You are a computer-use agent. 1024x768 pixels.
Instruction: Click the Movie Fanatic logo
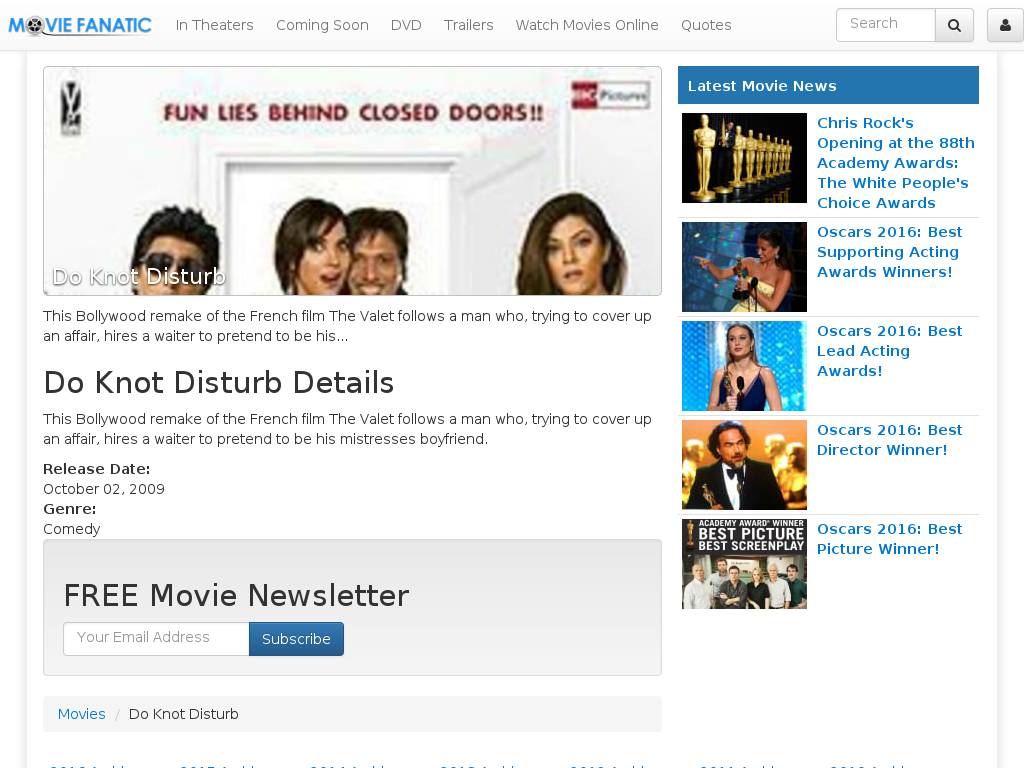click(80, 25)
